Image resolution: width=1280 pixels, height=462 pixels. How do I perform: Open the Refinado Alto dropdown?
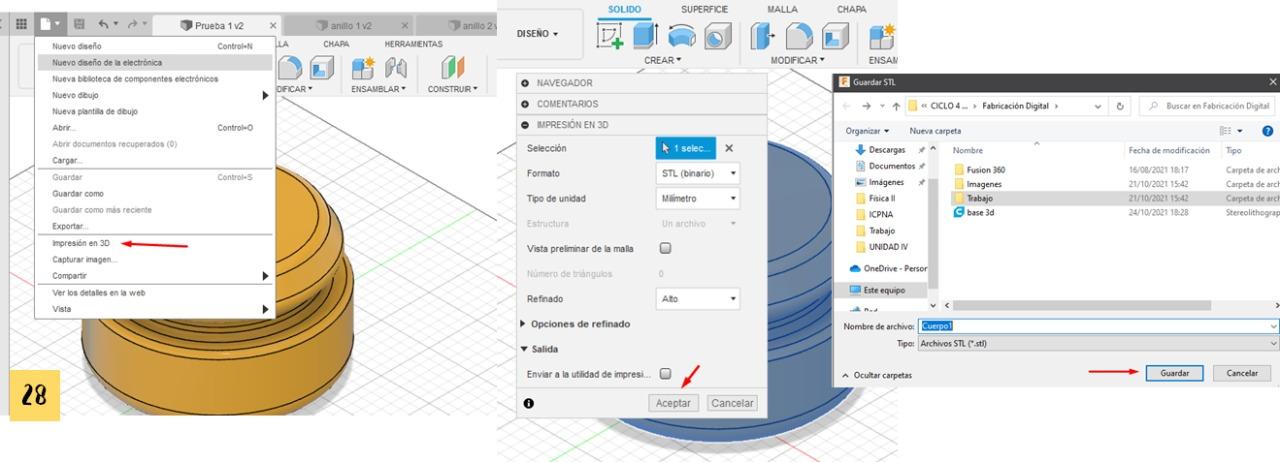[698, 299]
